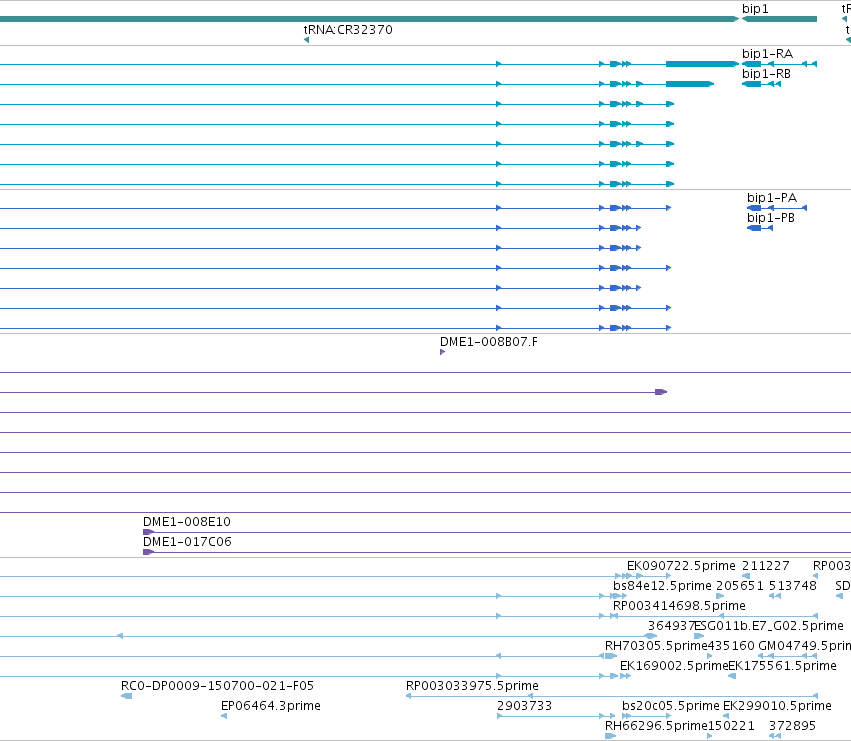The height and width of the screenshot is (741, 851).
Task: Select the EK299010.5prime EST label
Action: tap(777, 706)
